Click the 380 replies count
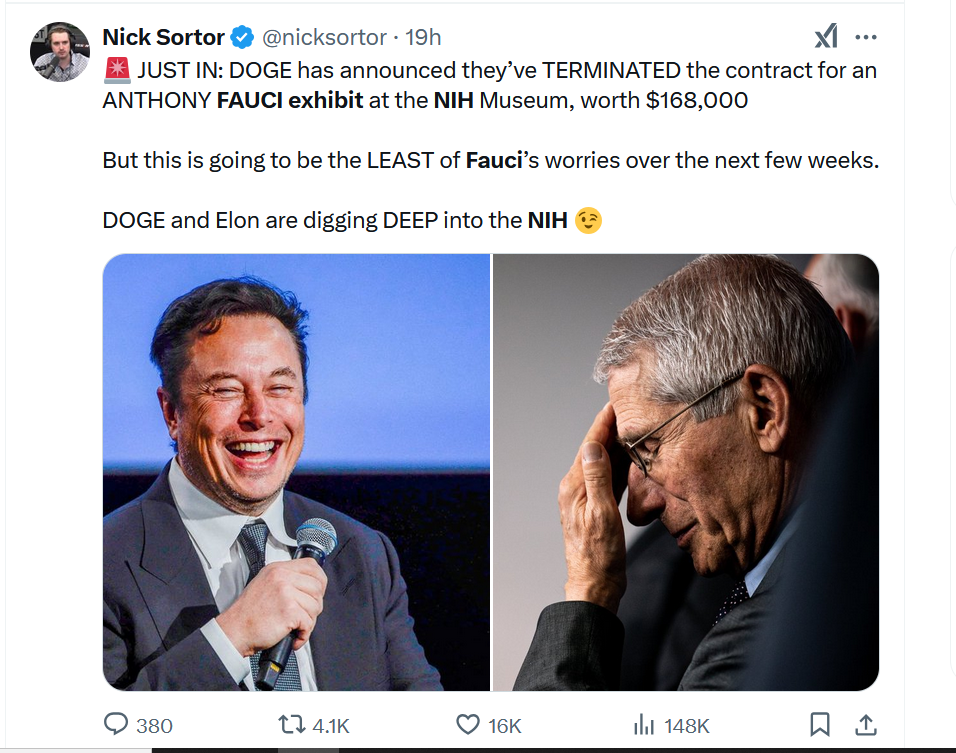Viewport: 956px width, 753px height. pos(154,726)
